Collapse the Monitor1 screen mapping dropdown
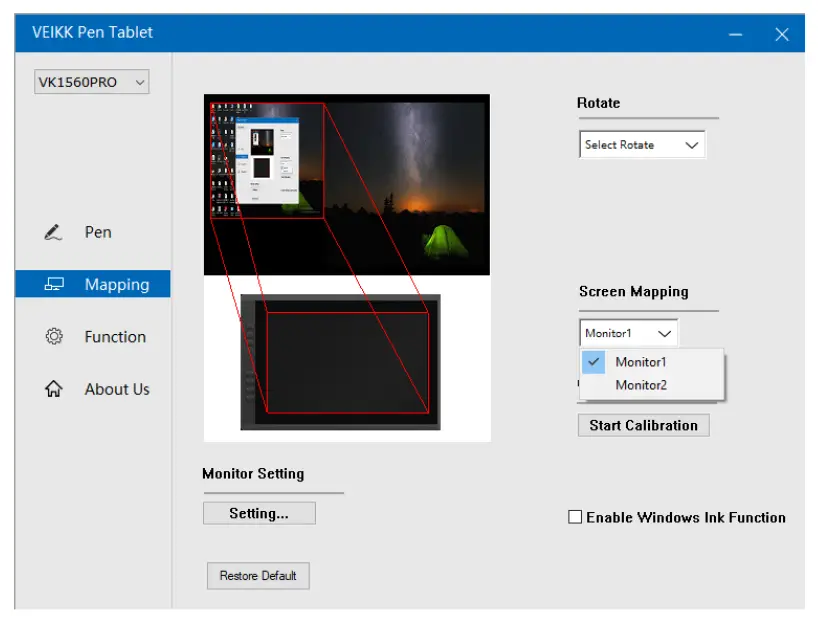 [x=629, y=333]
